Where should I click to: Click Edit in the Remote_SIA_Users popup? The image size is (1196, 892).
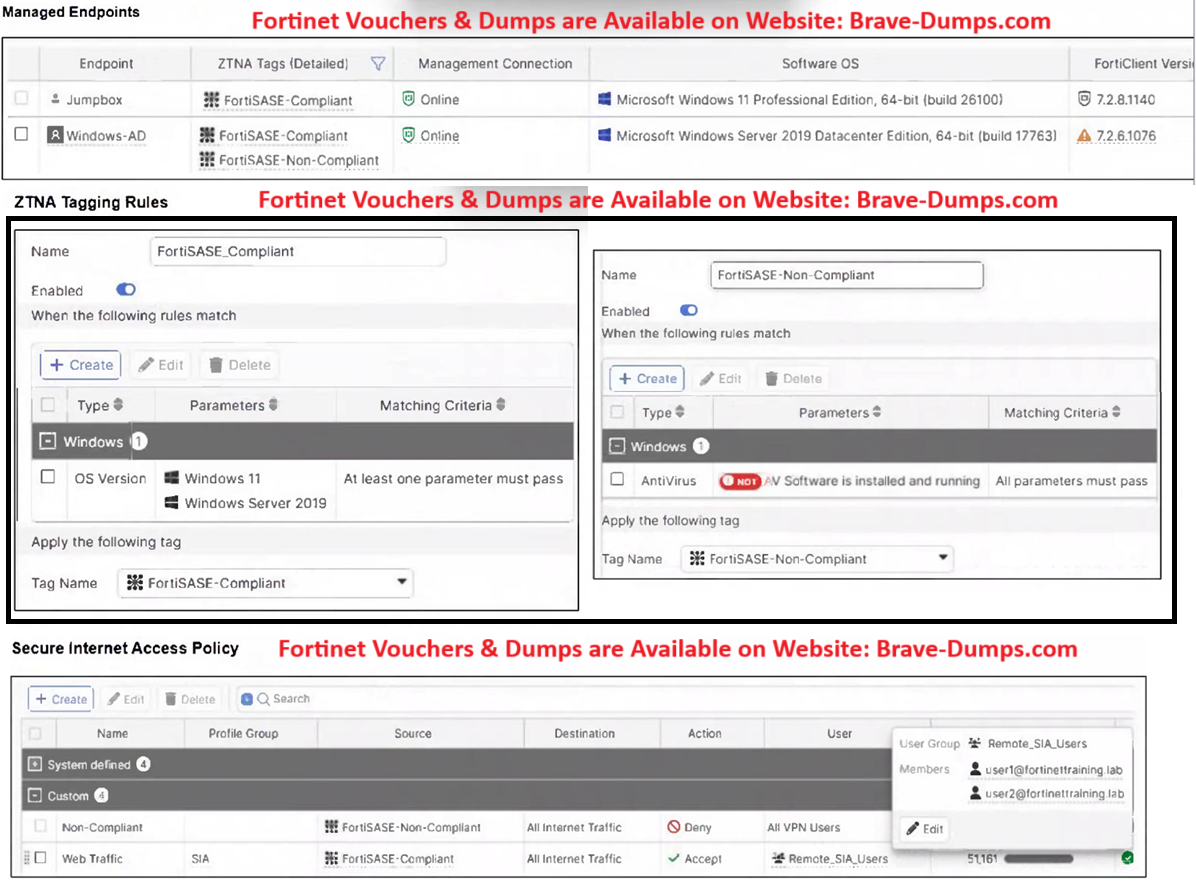click(x=925, y=829)
